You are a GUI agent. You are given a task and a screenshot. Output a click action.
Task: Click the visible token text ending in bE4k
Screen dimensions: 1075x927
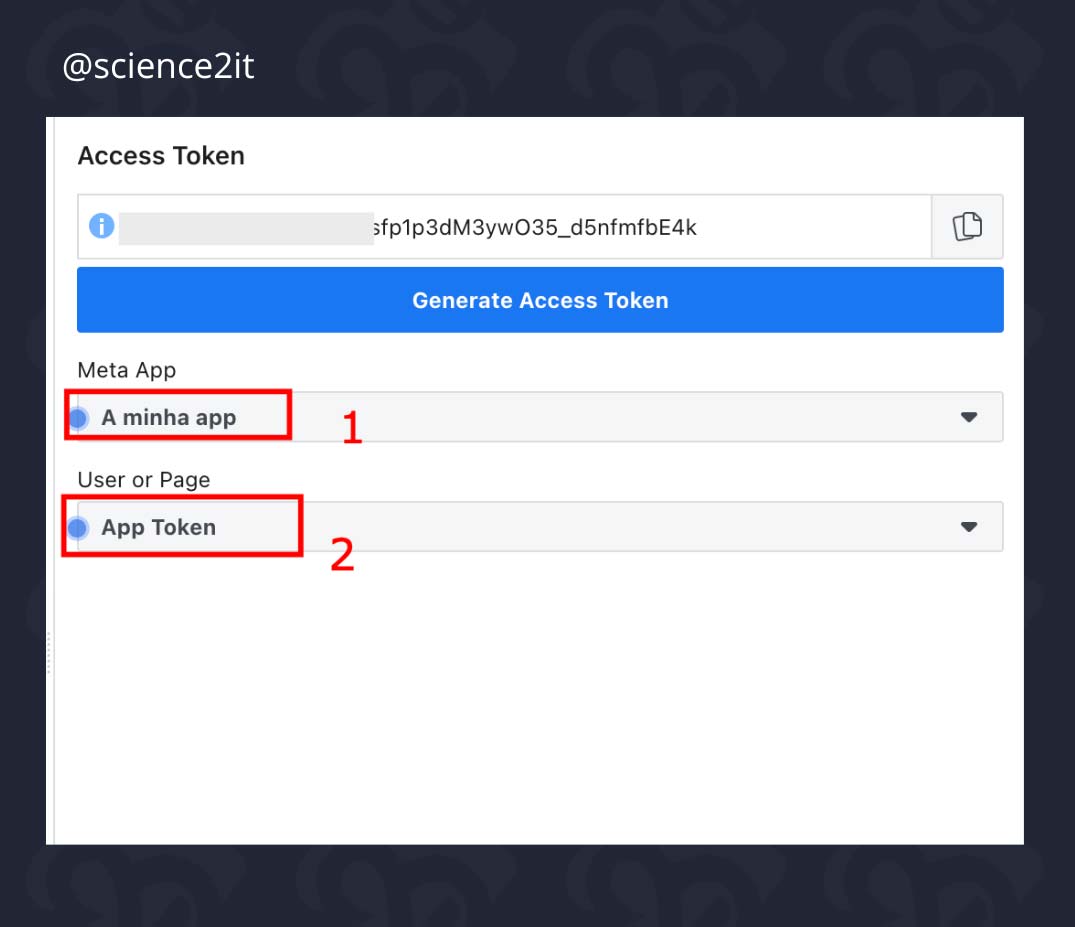[x=534, y=227]
